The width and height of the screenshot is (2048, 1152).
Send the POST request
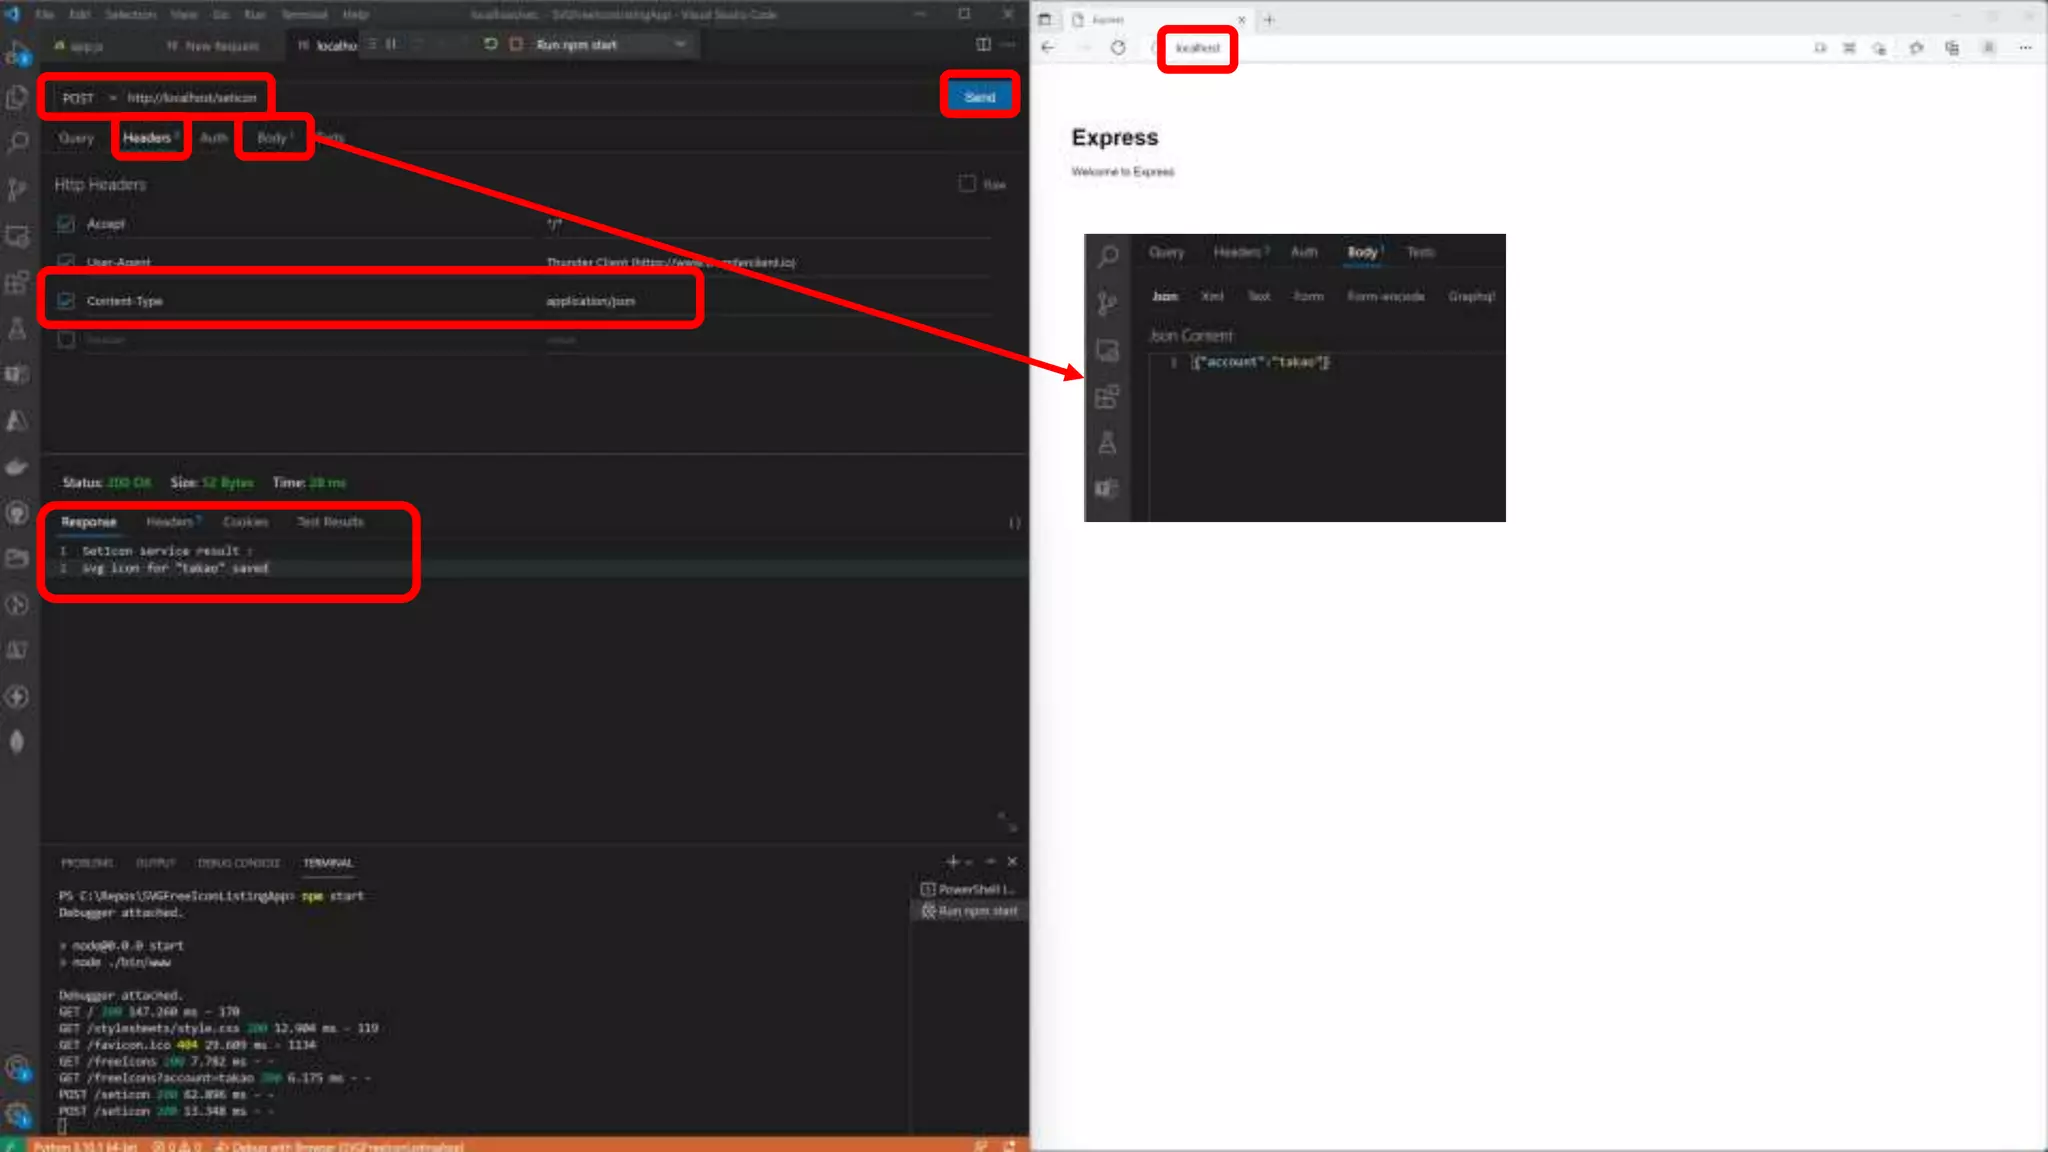(979, 97)
